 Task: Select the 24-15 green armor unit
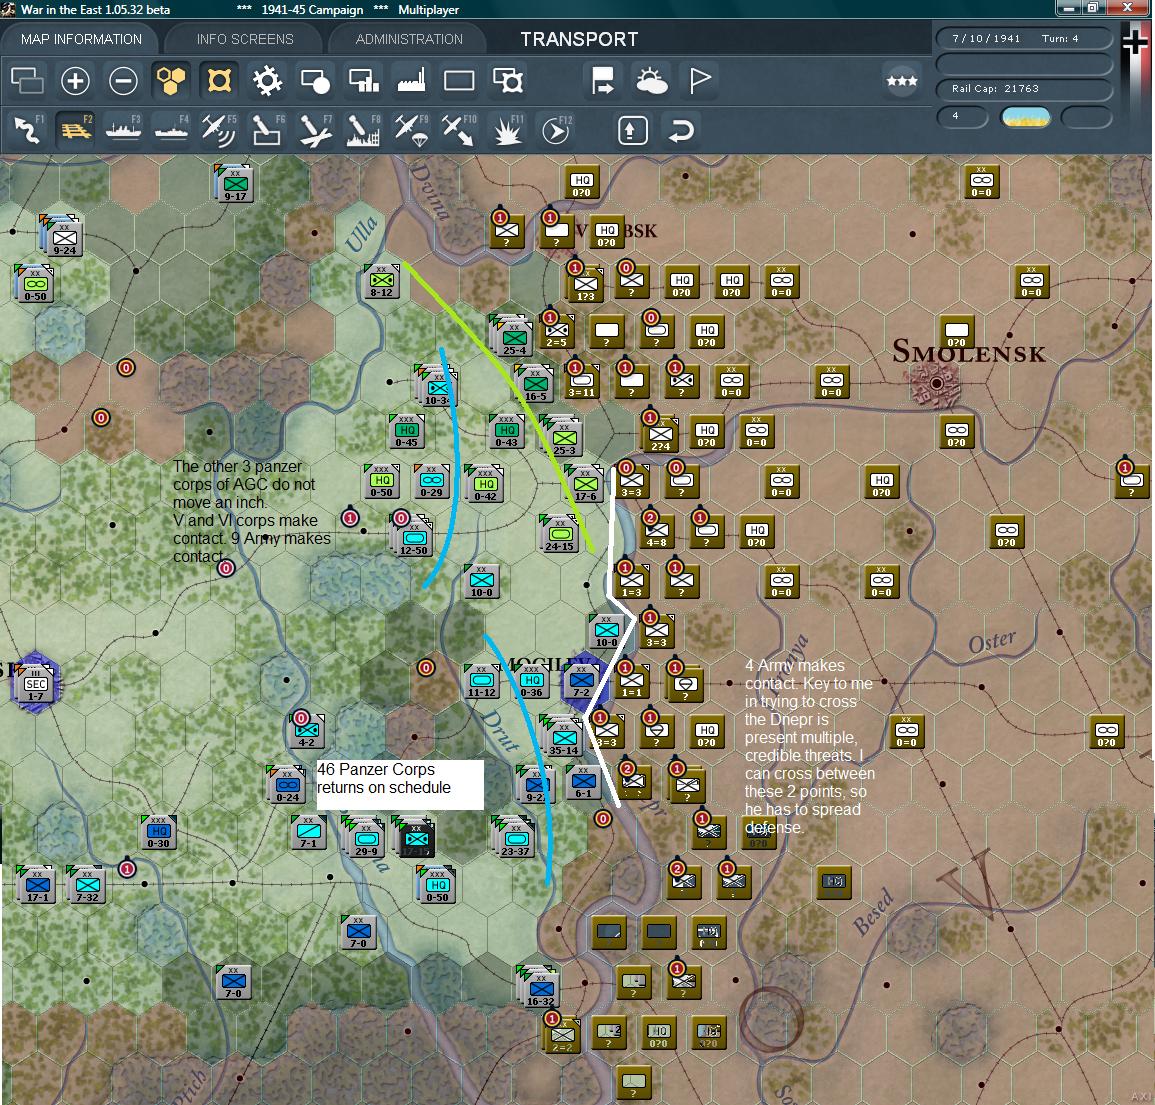click(560, 534)
